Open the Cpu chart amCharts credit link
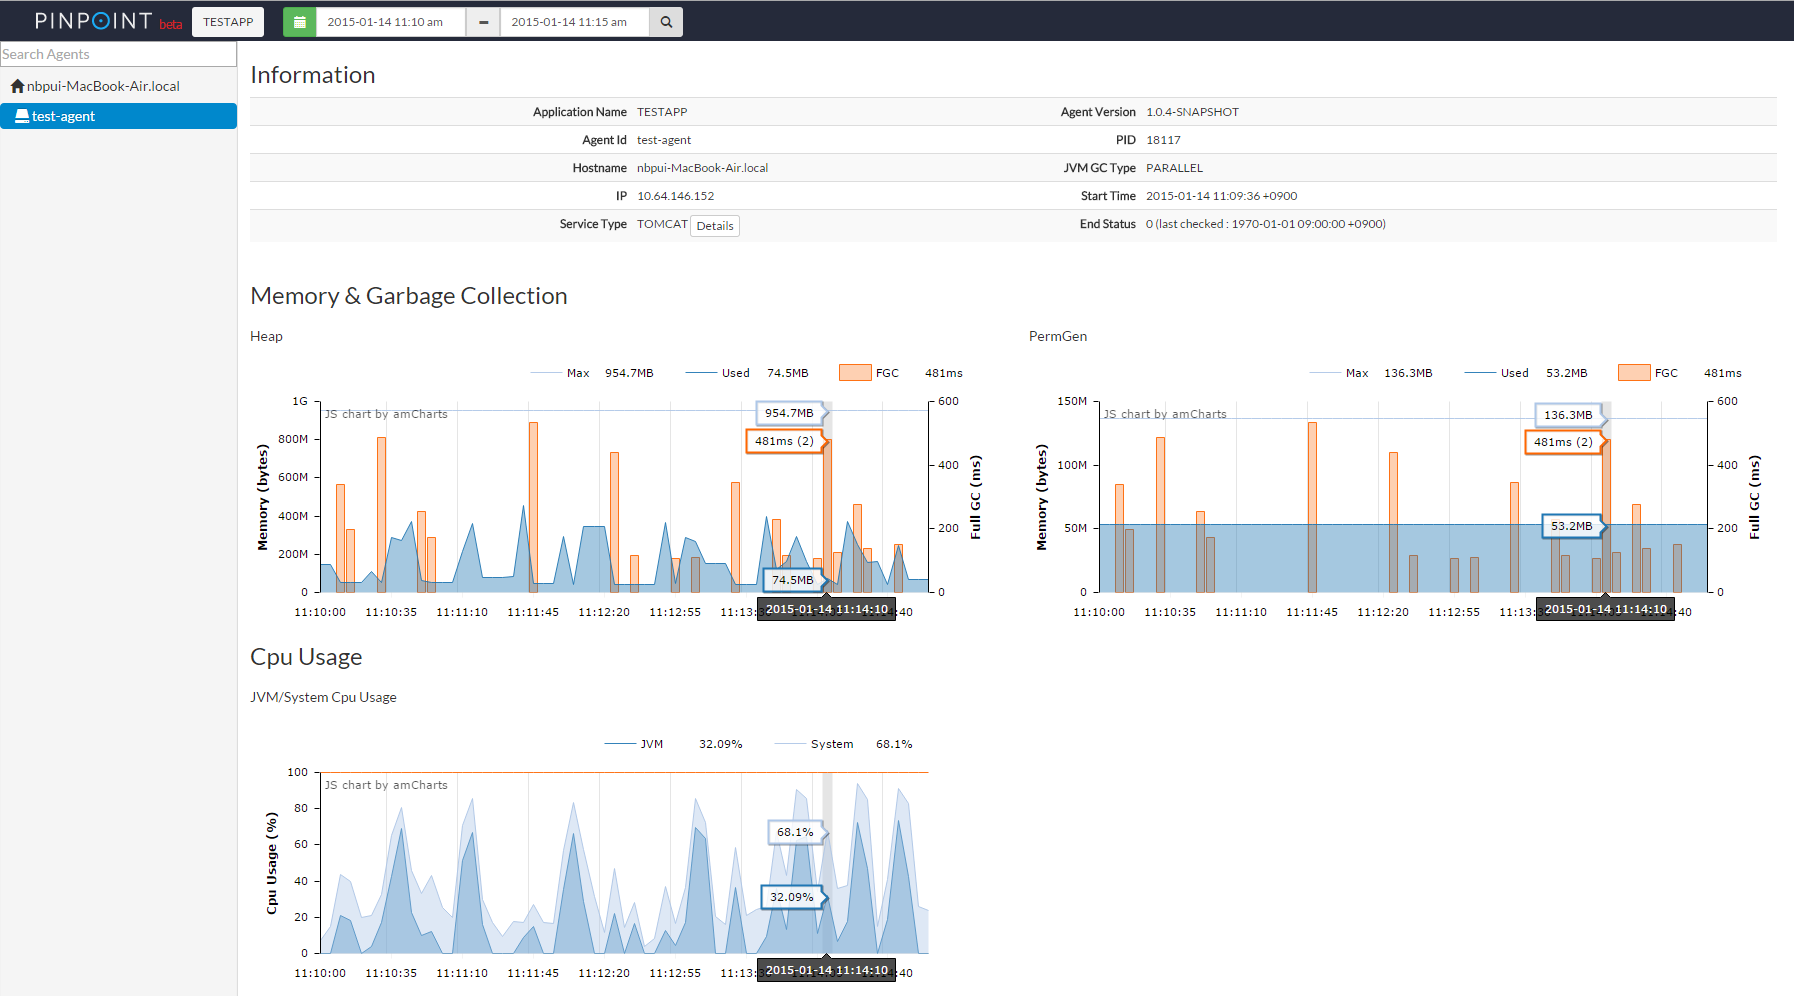1794x996 pixels. [x=386, y=785]
